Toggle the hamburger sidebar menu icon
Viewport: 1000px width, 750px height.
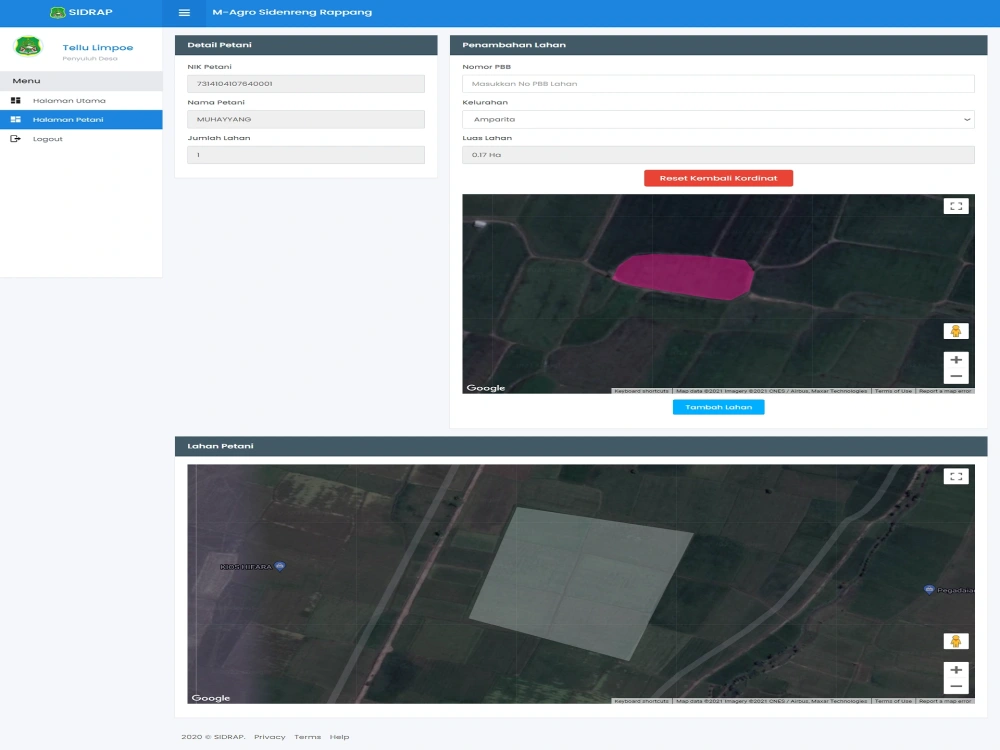coord(184,13)
